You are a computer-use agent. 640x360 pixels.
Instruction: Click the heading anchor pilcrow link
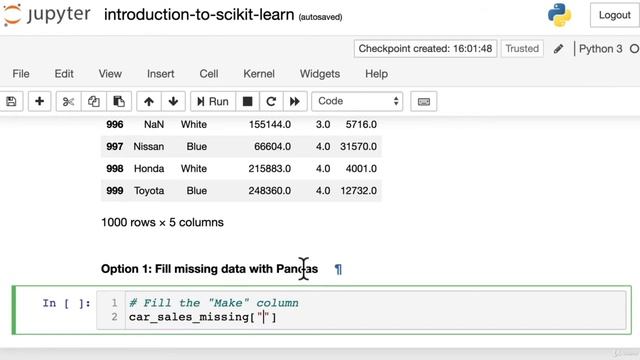[338, 269]
